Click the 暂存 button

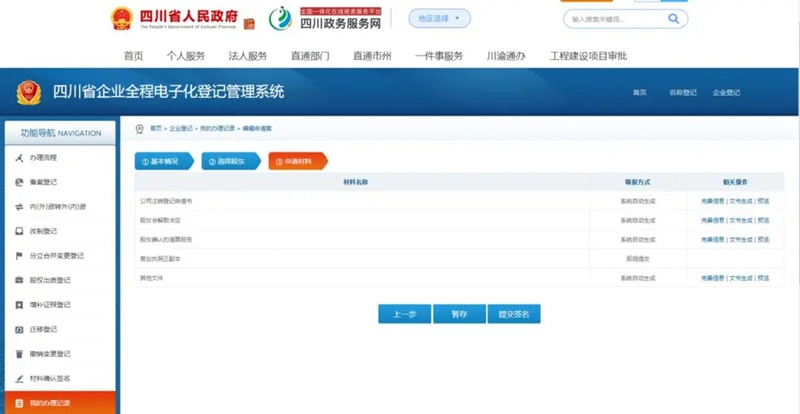click(459, 314)
